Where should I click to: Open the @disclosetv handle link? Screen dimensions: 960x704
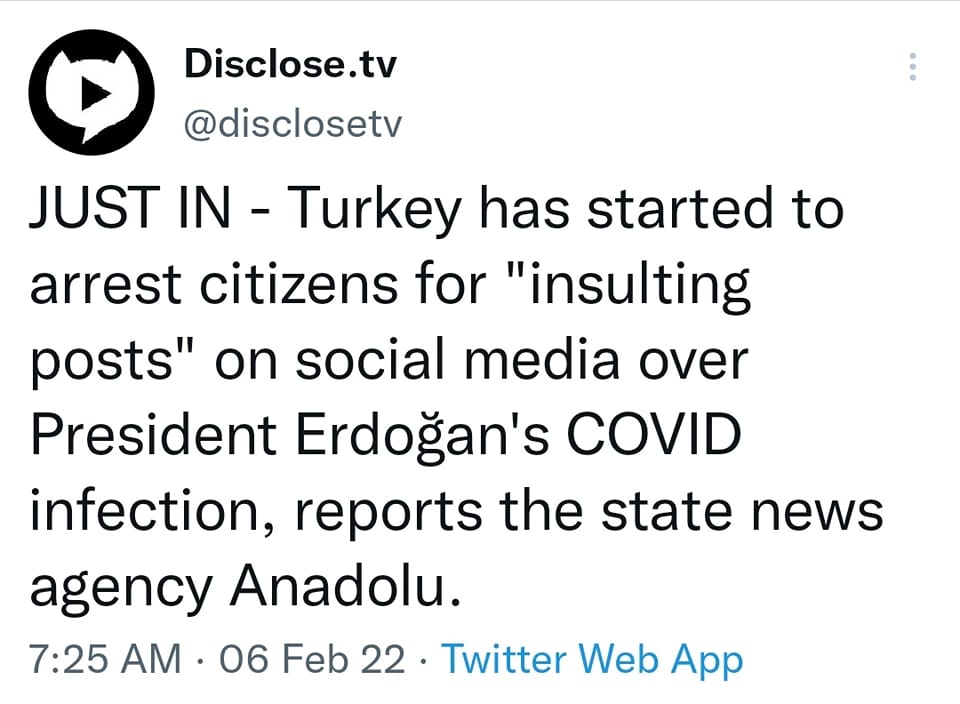(292, 125)
